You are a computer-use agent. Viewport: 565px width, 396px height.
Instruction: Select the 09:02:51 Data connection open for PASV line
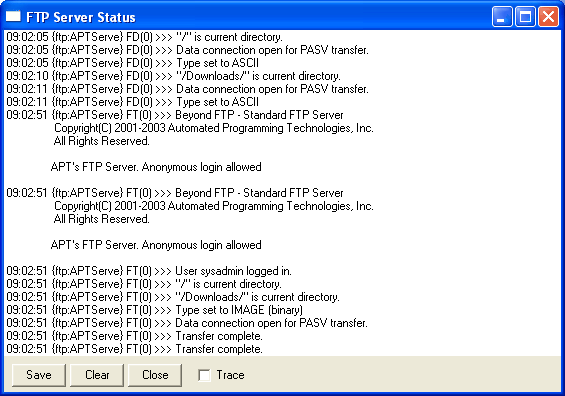coord(187,323)
